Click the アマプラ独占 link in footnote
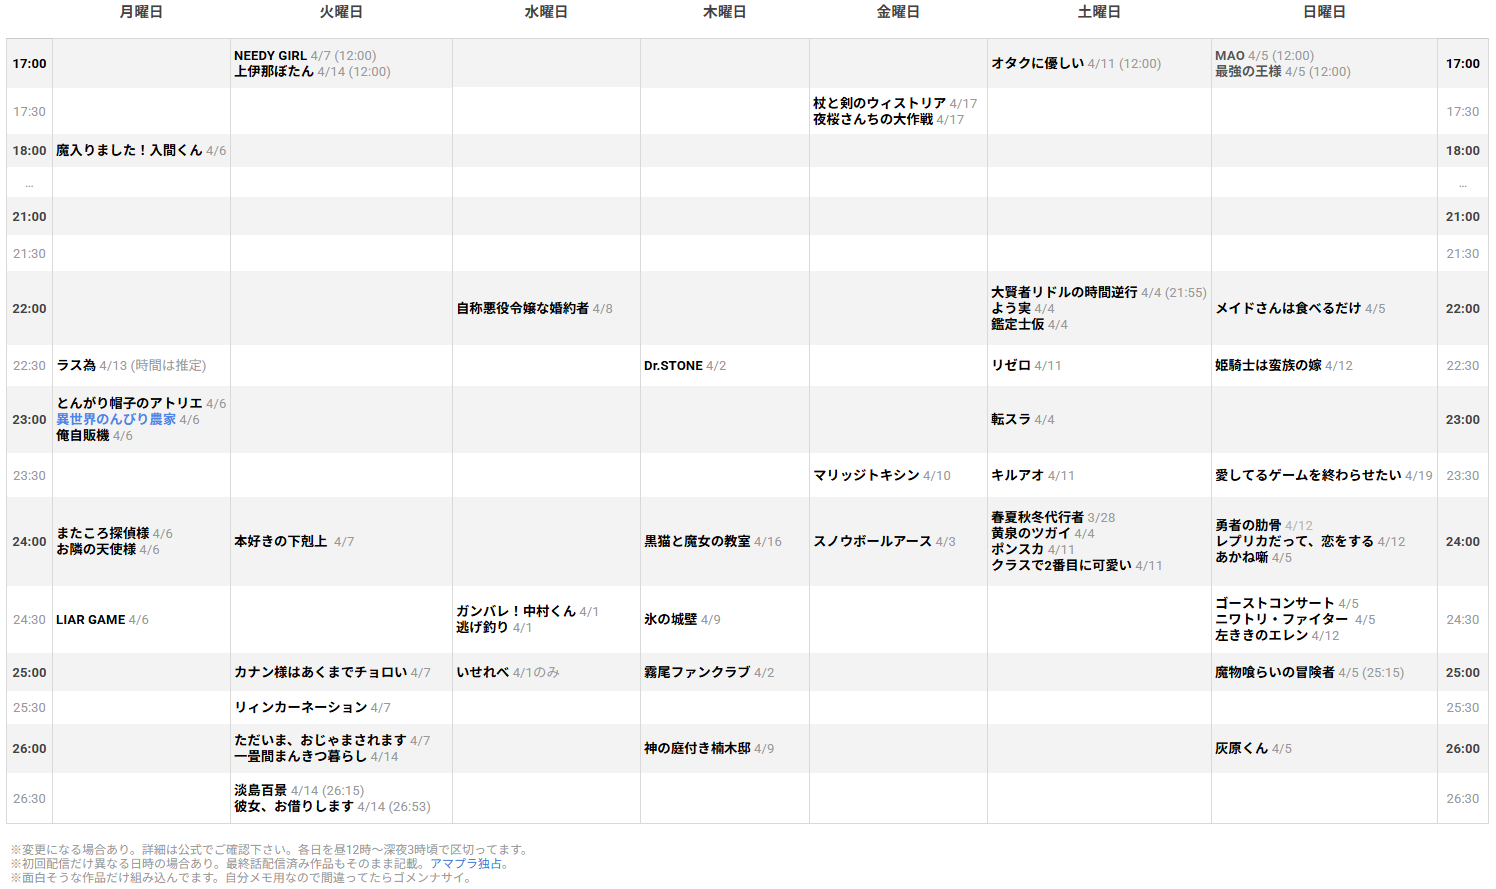Image resolution: width=1496 pixels, height=889 pixels. coord(466,864)
